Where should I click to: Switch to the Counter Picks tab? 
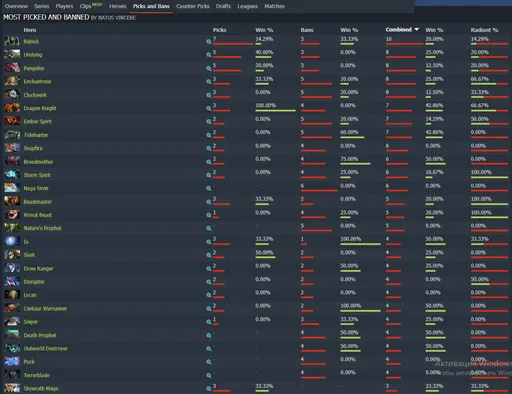tap(193, 6)
